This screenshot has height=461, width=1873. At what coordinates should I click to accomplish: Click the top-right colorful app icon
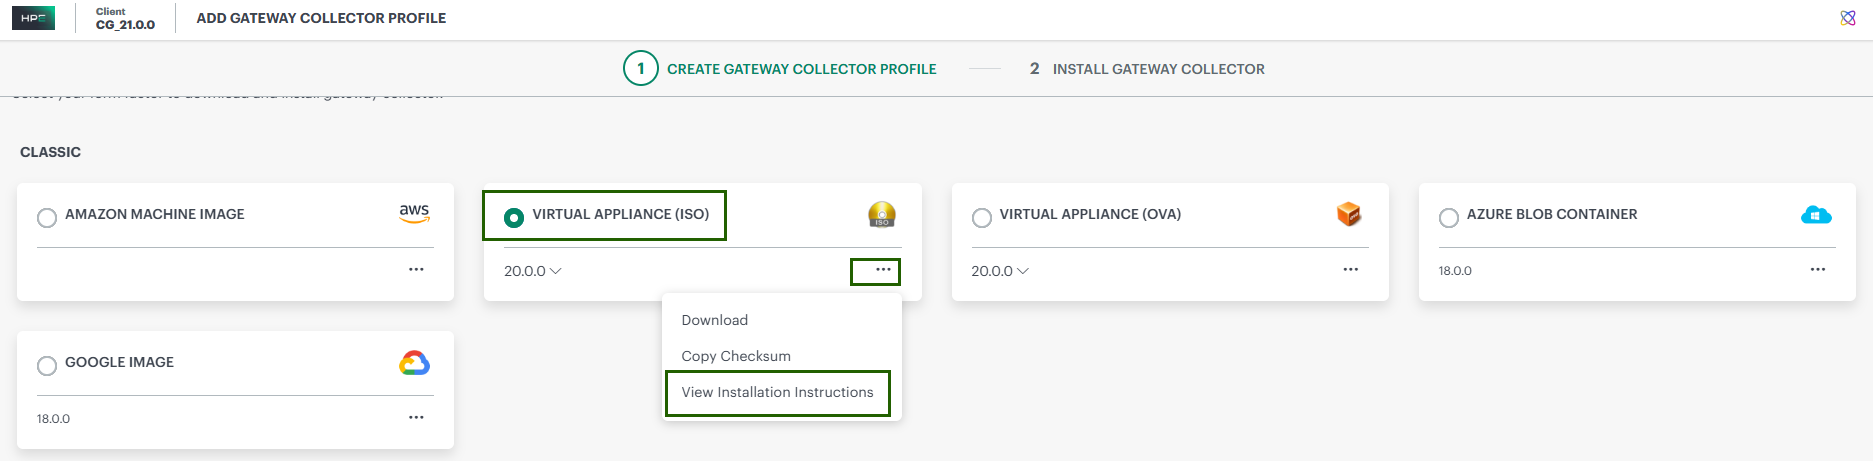point(1848,18)
